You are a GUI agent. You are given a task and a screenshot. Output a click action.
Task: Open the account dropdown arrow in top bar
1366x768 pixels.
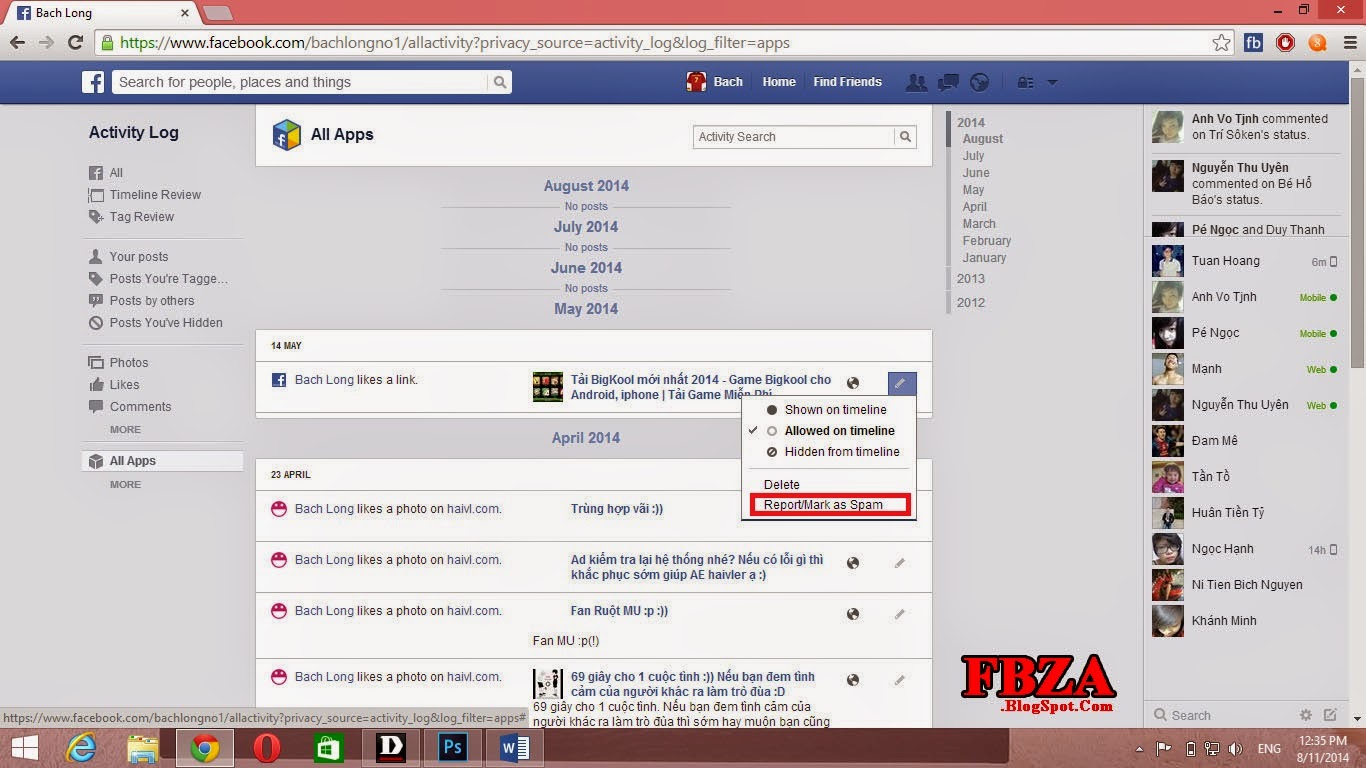(1052, 82)
